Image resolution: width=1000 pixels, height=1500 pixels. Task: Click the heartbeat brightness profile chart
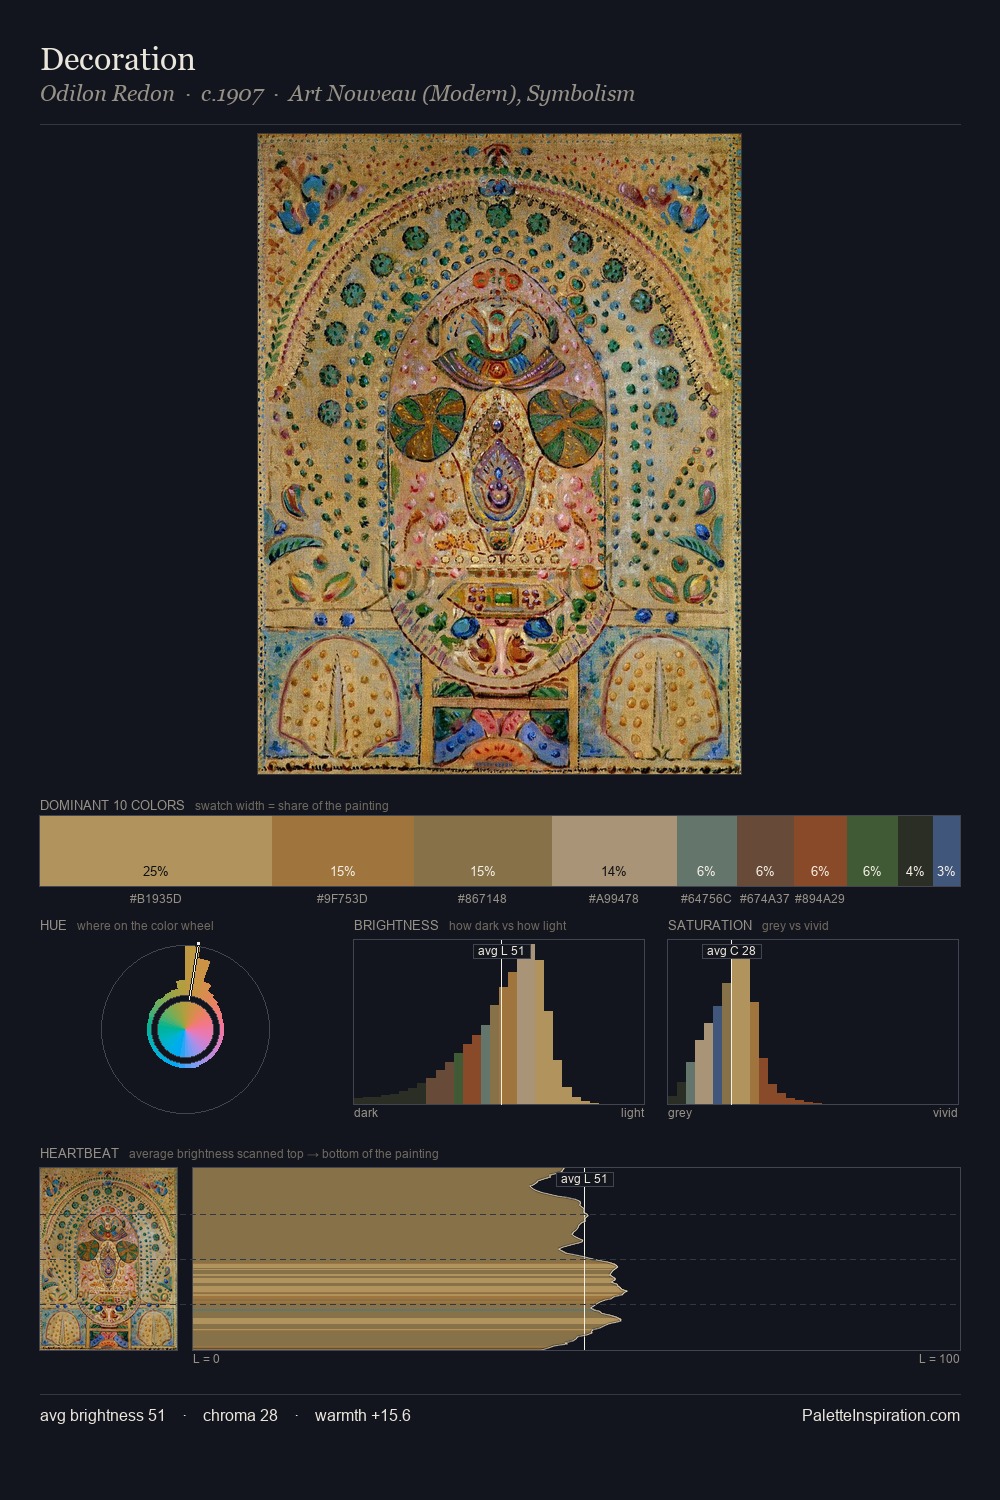pos(576,1259)
